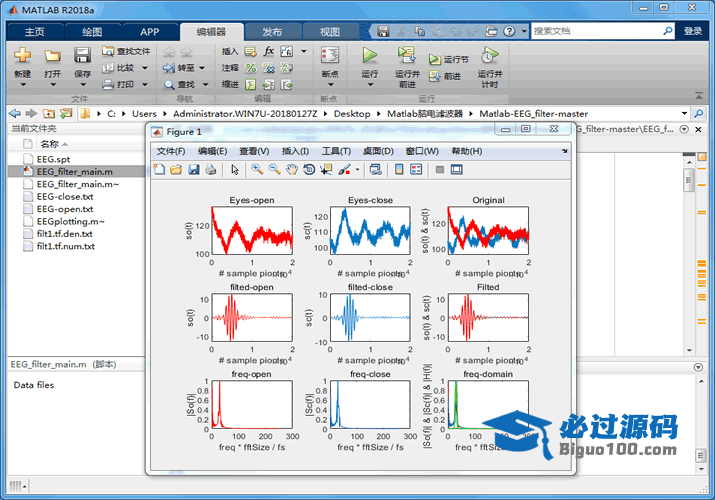
Task: Click the comment percent icon
Action: (251, 68)
